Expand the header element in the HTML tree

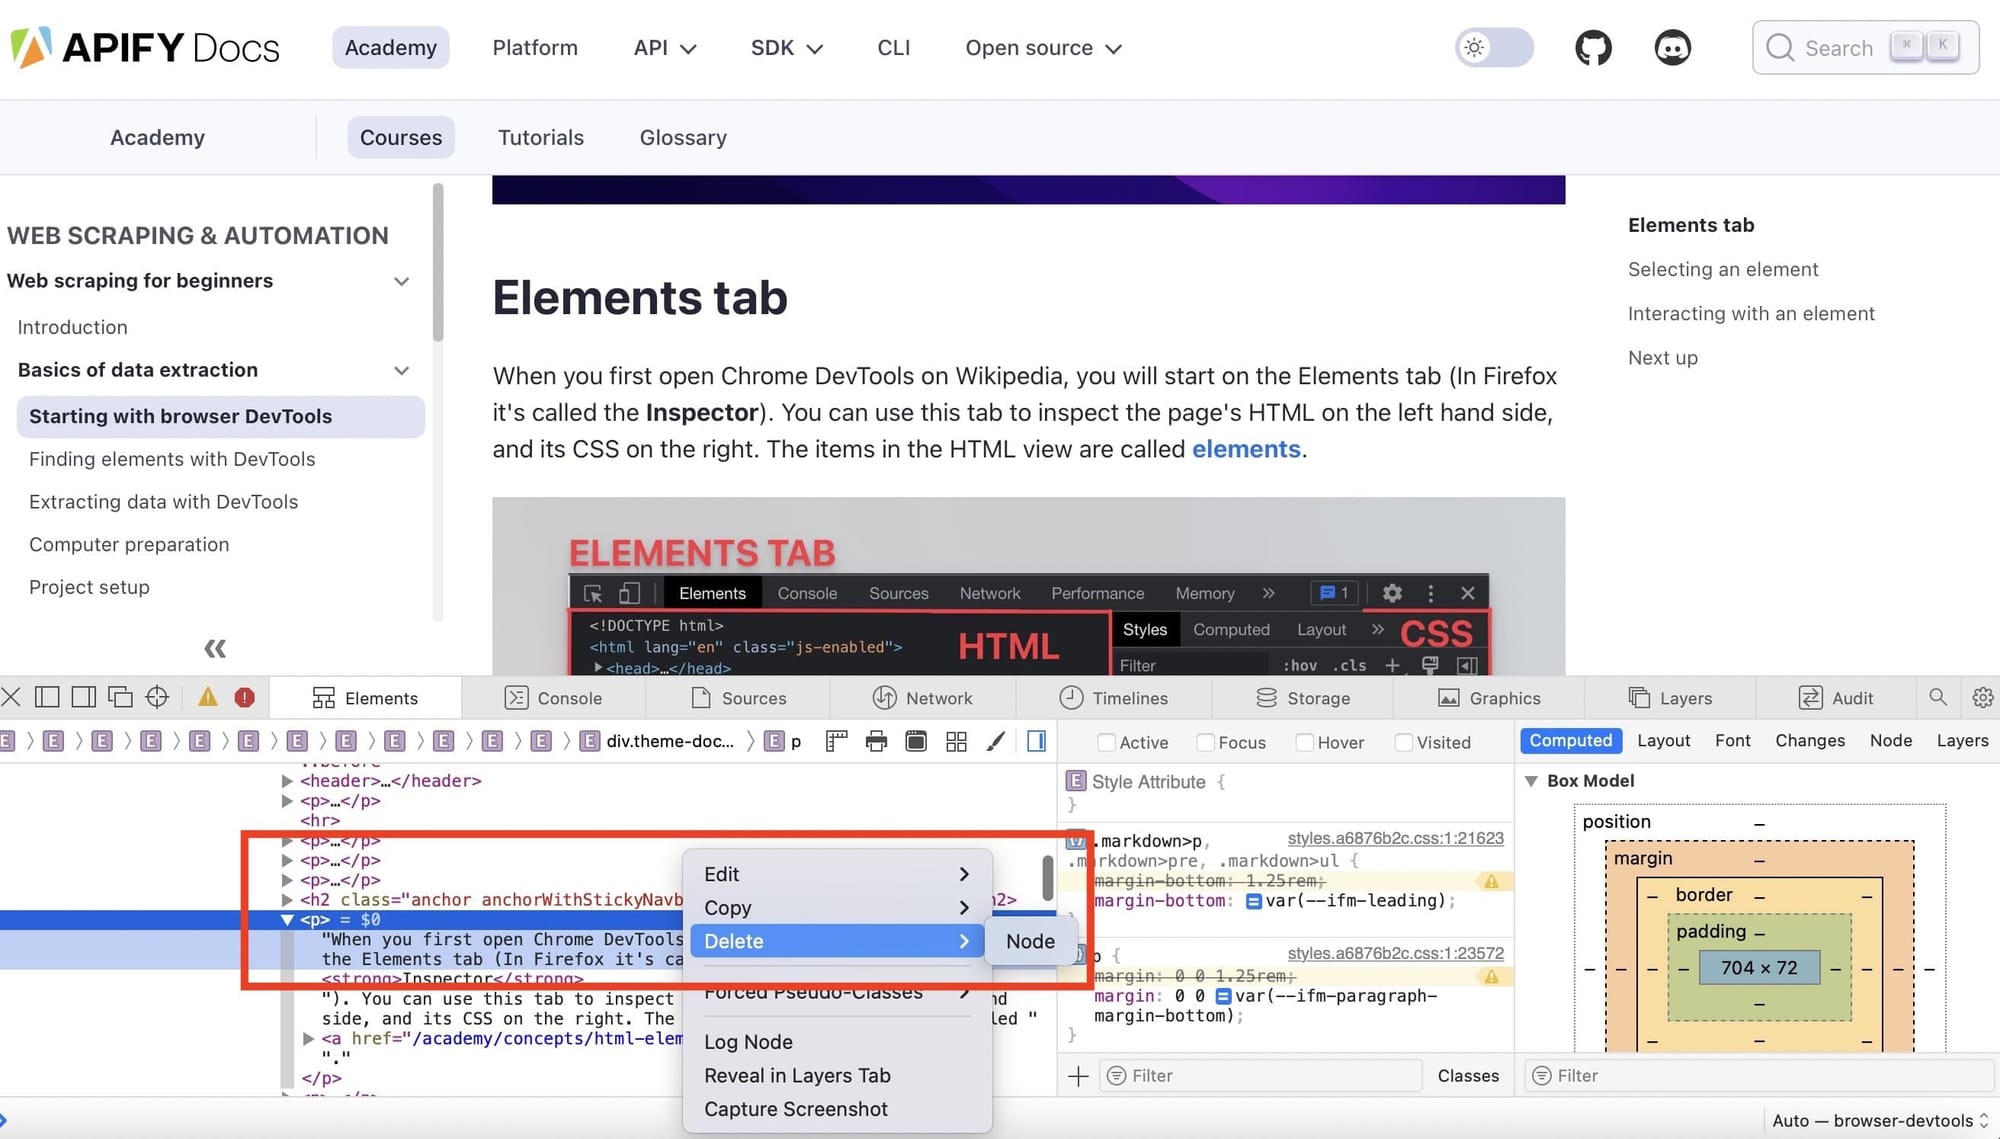288,781
